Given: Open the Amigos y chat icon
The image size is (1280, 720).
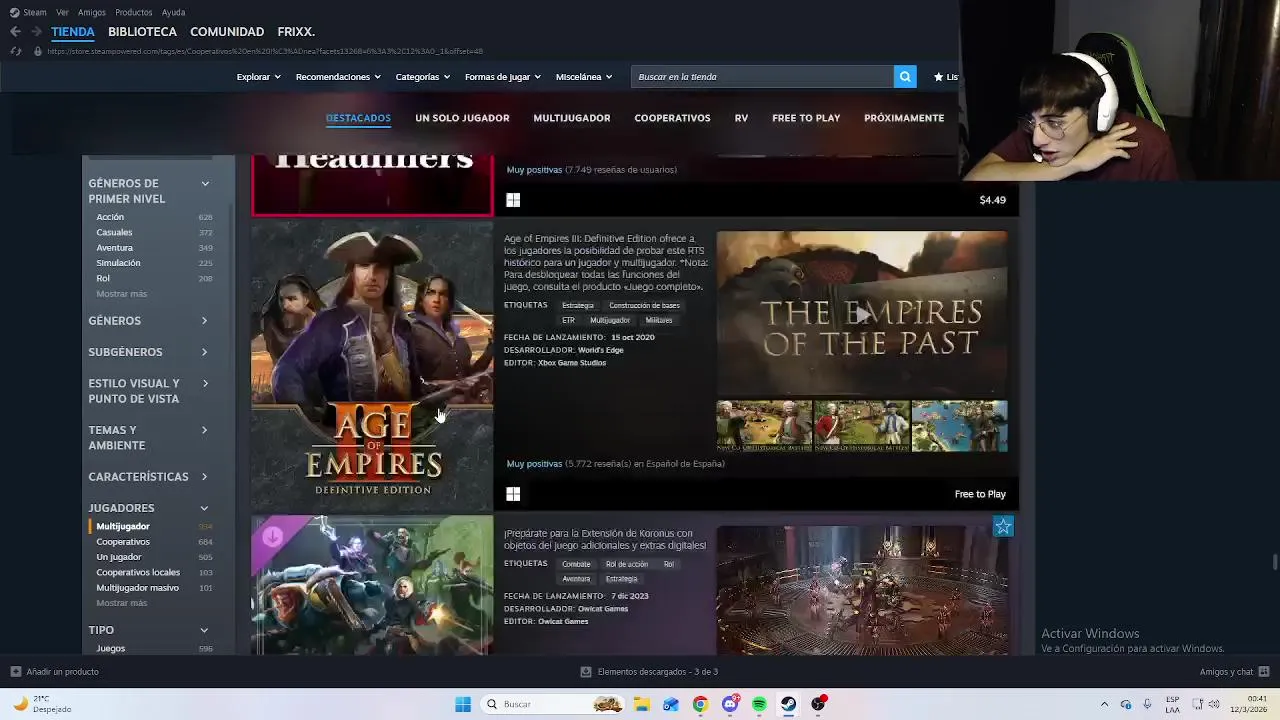Looking at the screenshot, I should [1264, 672].
